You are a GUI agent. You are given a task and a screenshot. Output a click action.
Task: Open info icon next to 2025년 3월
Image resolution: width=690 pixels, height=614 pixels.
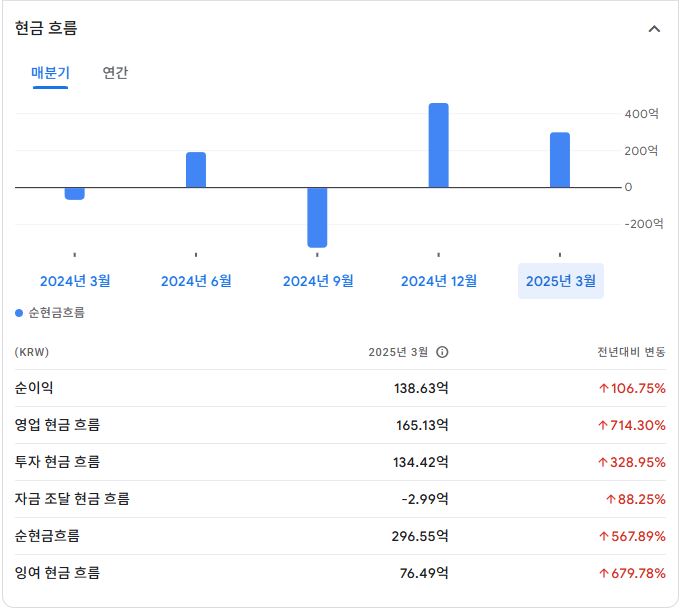(x=442, y=352)
